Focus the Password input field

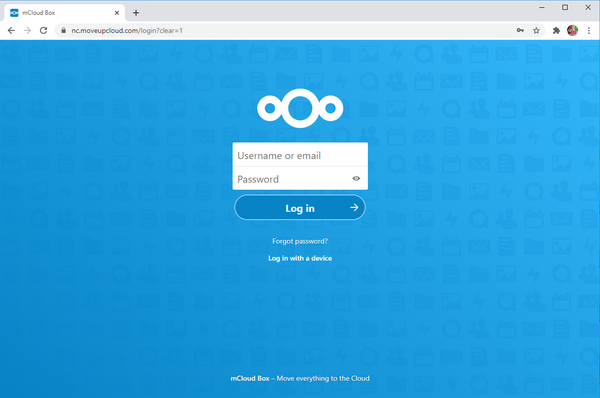[x=300, y=178]
